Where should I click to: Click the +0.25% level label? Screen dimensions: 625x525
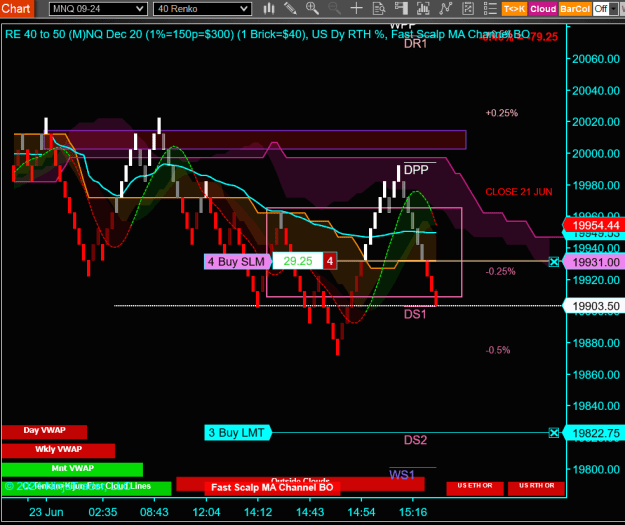pos(502,113)
